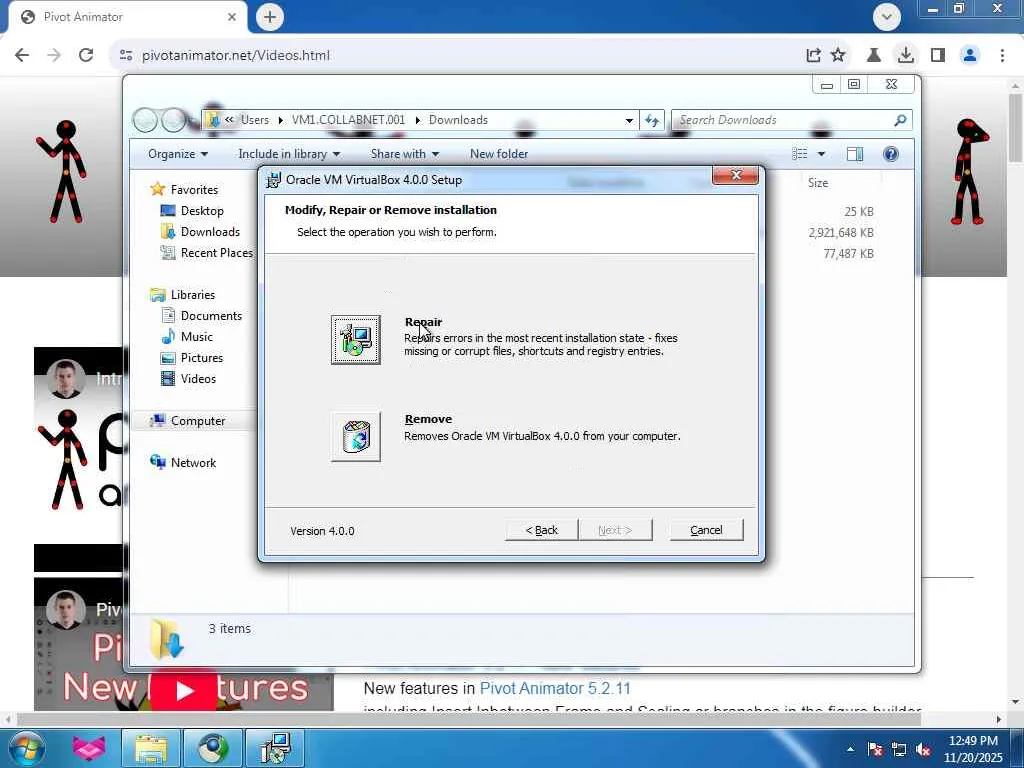Click the Repair installation icon button
1024x768 pixels.
(x=355, y=340)
